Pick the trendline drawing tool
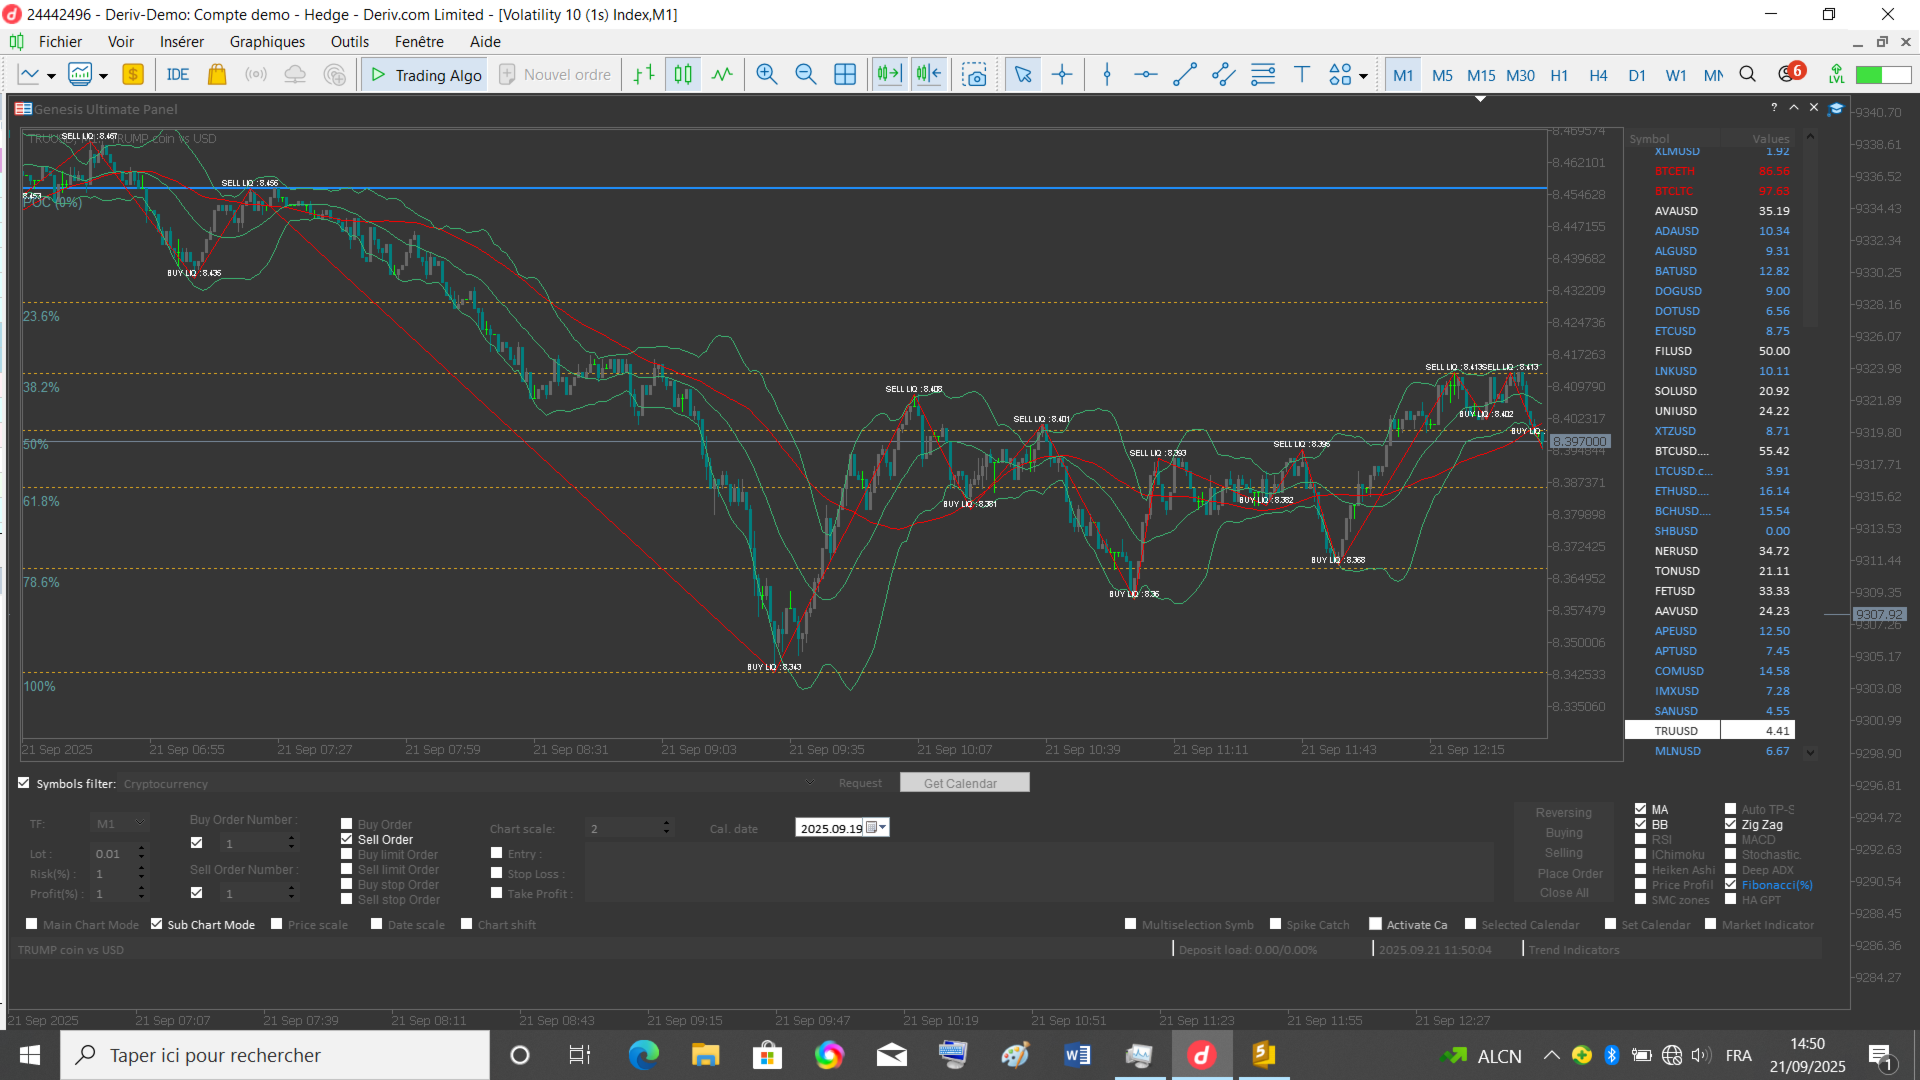Screen dimensions: 1920x1080 coord(1185,75)
